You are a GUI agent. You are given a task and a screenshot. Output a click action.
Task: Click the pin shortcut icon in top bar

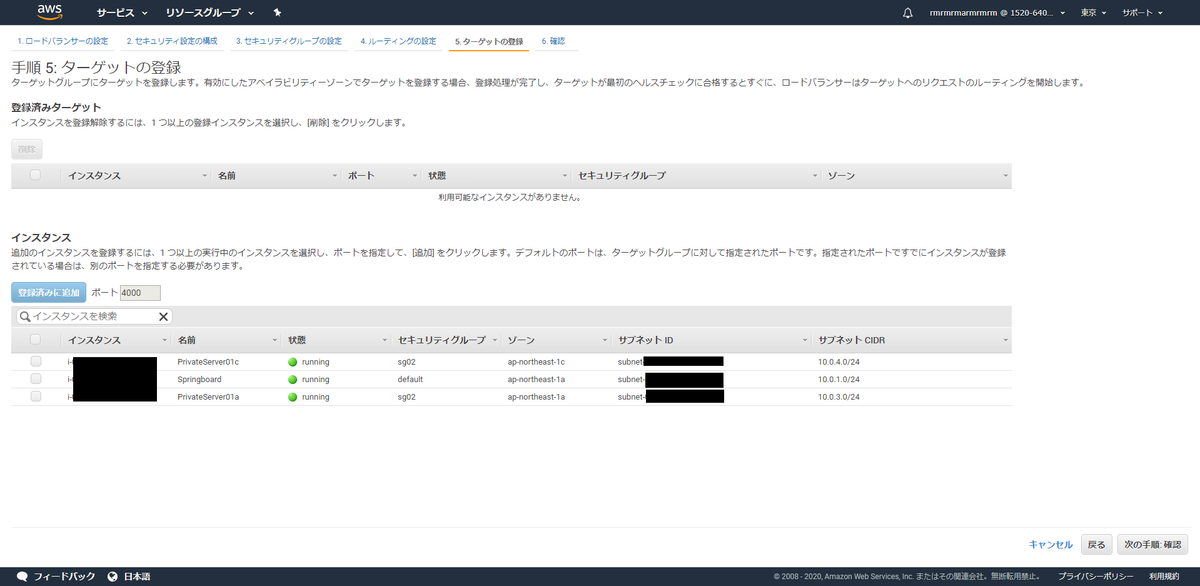coord(277,13)
